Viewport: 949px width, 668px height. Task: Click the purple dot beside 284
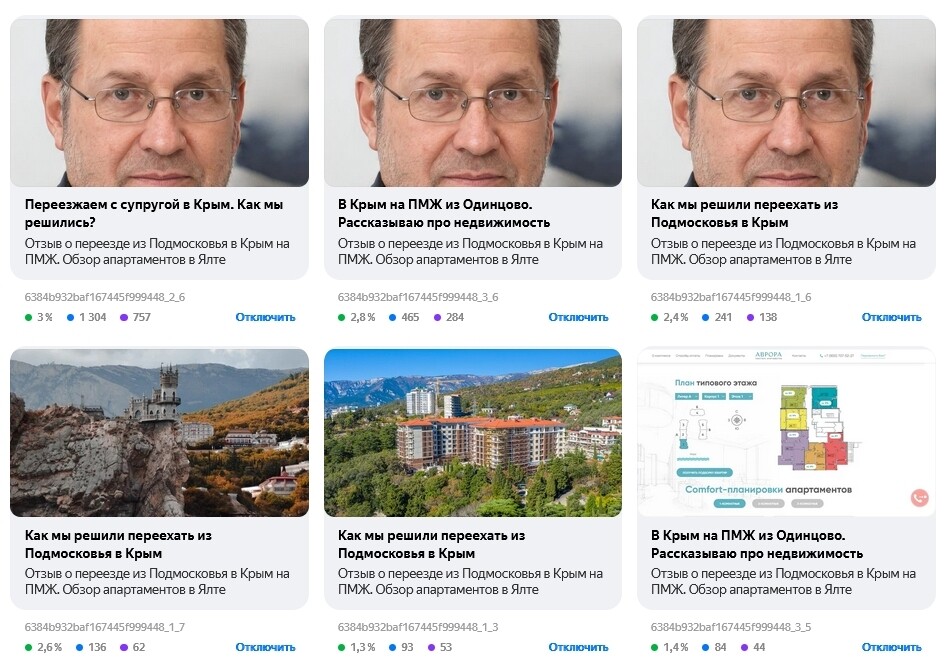click(437, 317)
